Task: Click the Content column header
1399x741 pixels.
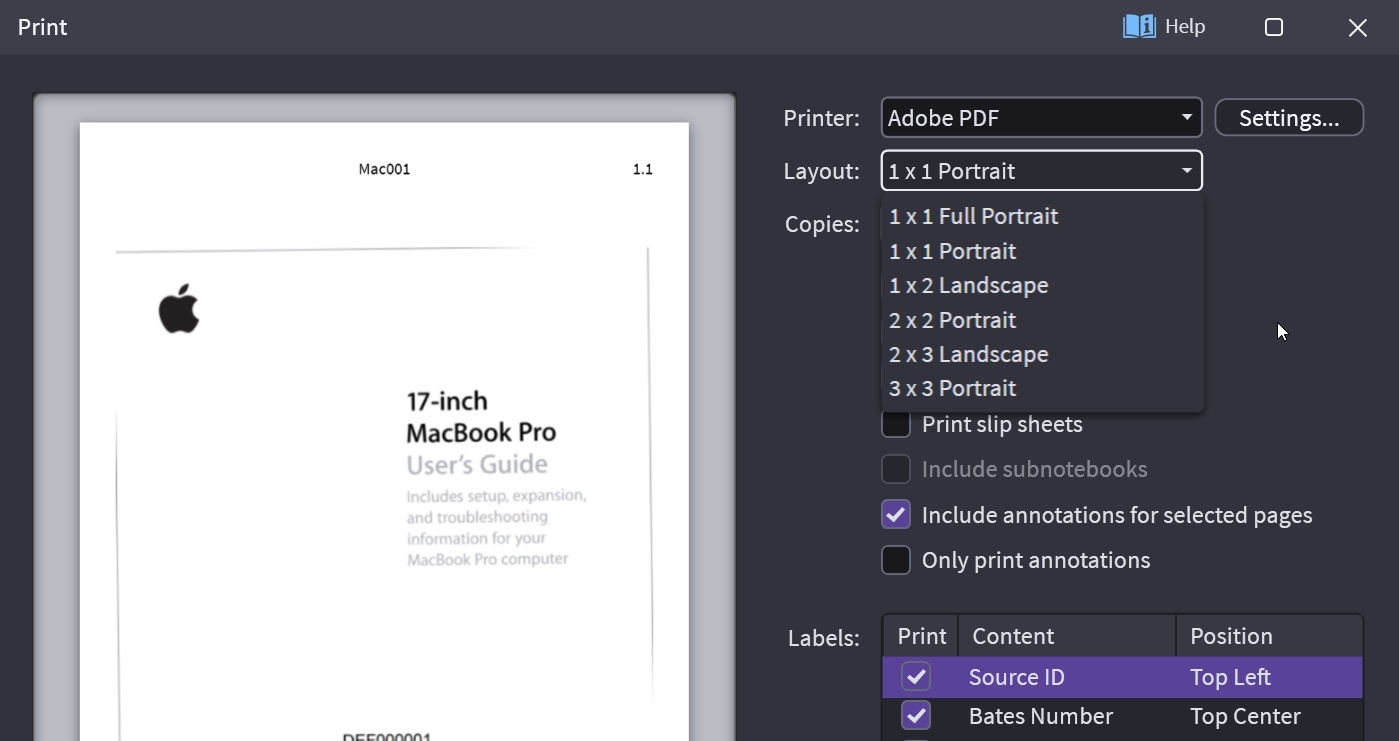Action: coord(1065,636)
